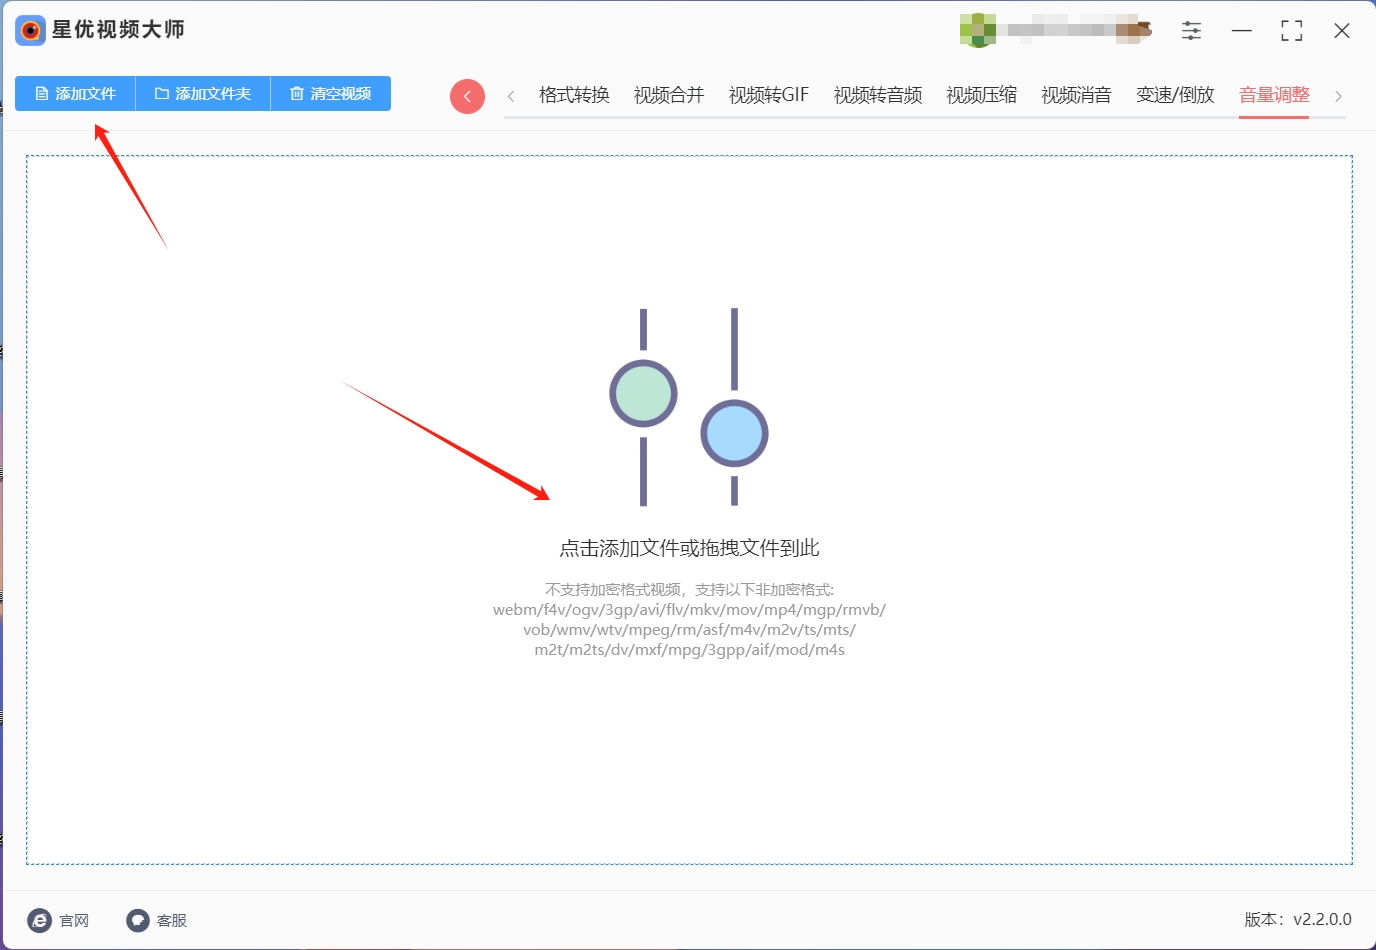1376x950 pixels.
Task: Click the 星优视频大师 app logo
Action: [30, 30]
